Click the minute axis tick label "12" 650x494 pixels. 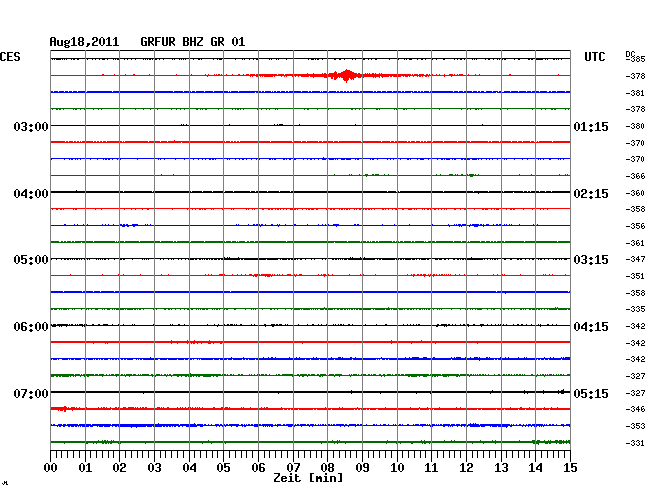pyautogui.click(x=466, y=468)
